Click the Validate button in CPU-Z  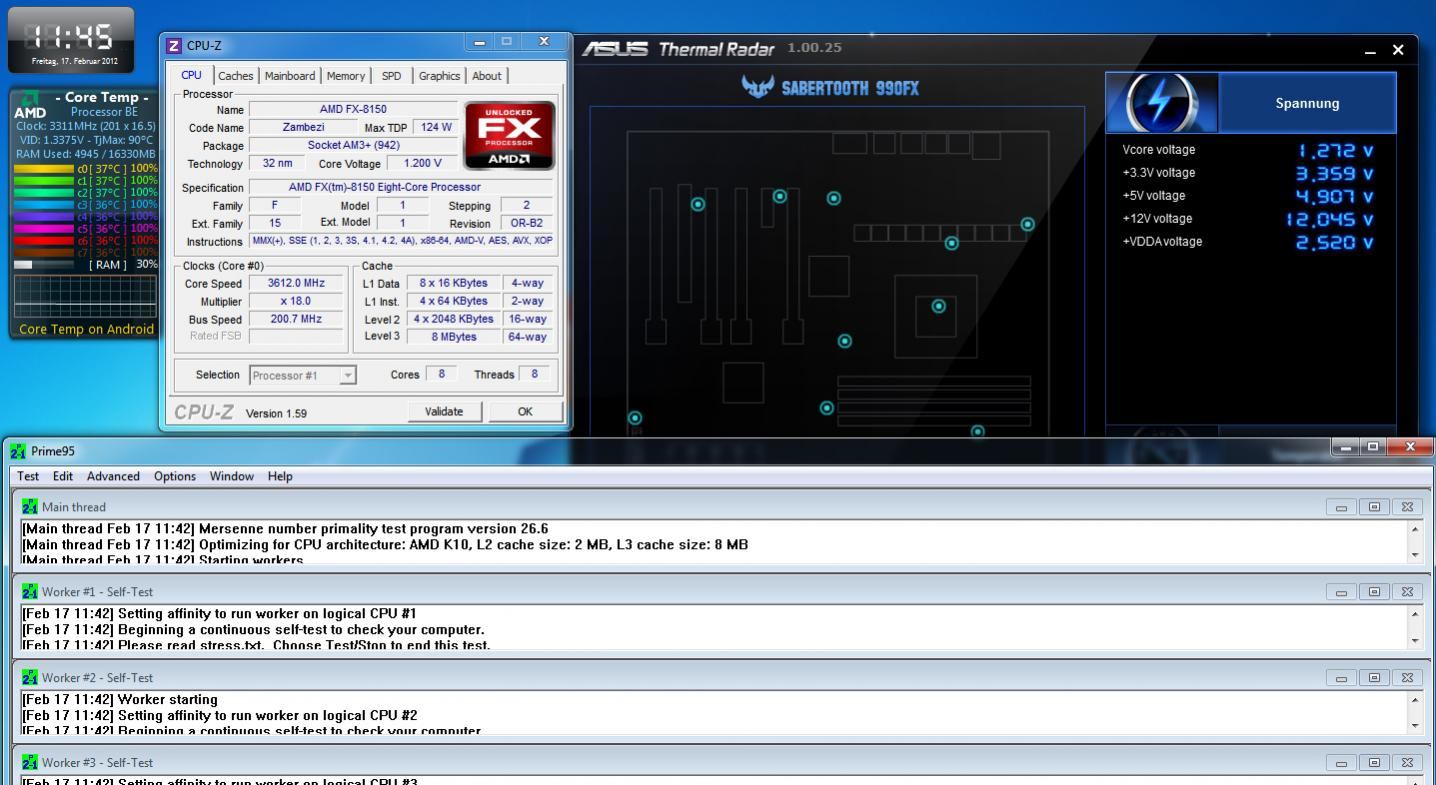(444, 411)
